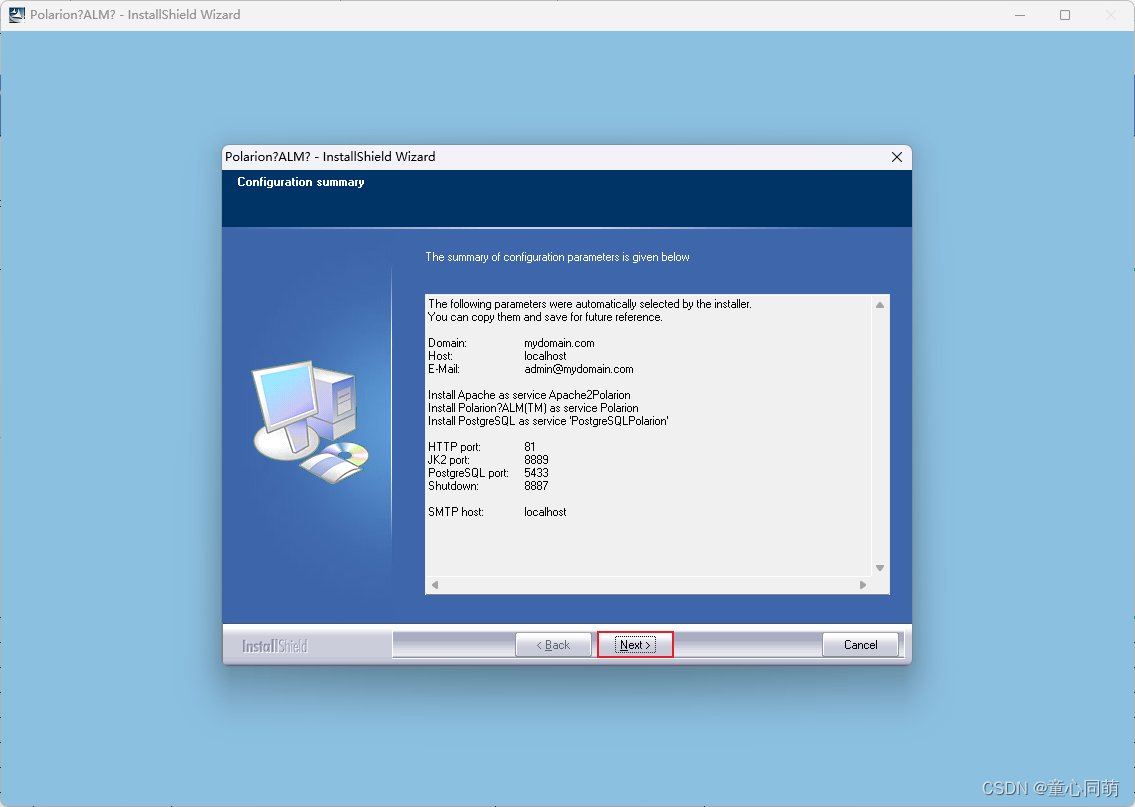The width and height of the screenshot is (1135, 807).
Task: Minimize the outer Polarion installer window
Action: tap(1020, 14)
